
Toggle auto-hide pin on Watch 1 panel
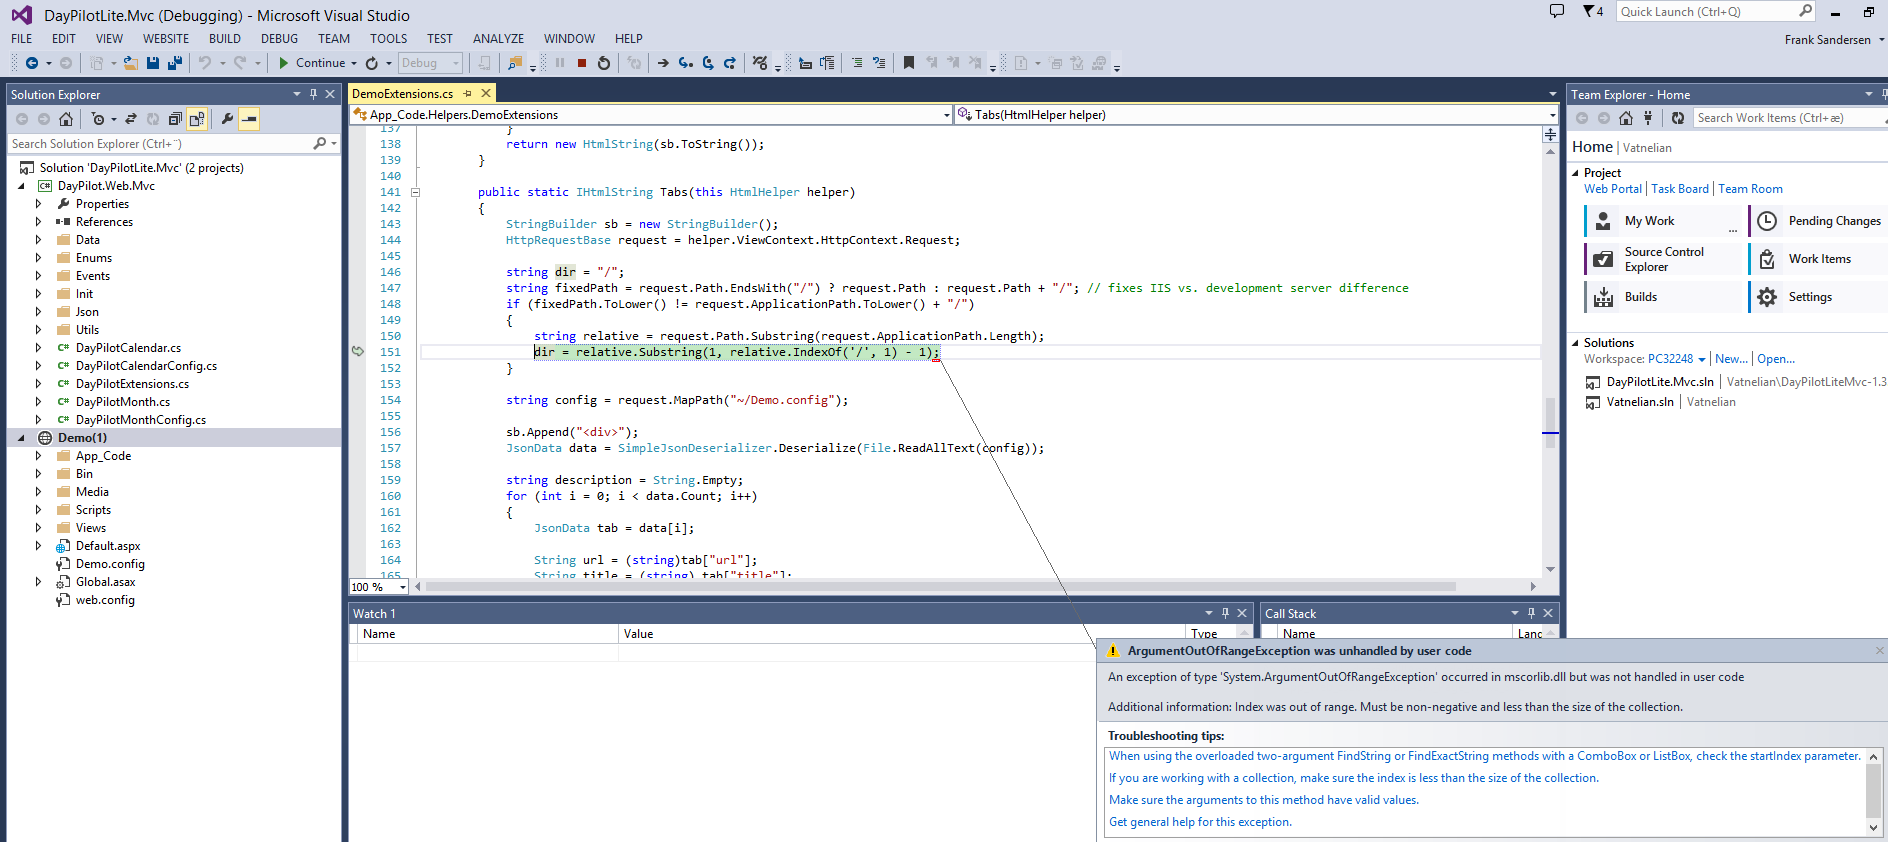pyautogui.click(x=1225, y=613)
